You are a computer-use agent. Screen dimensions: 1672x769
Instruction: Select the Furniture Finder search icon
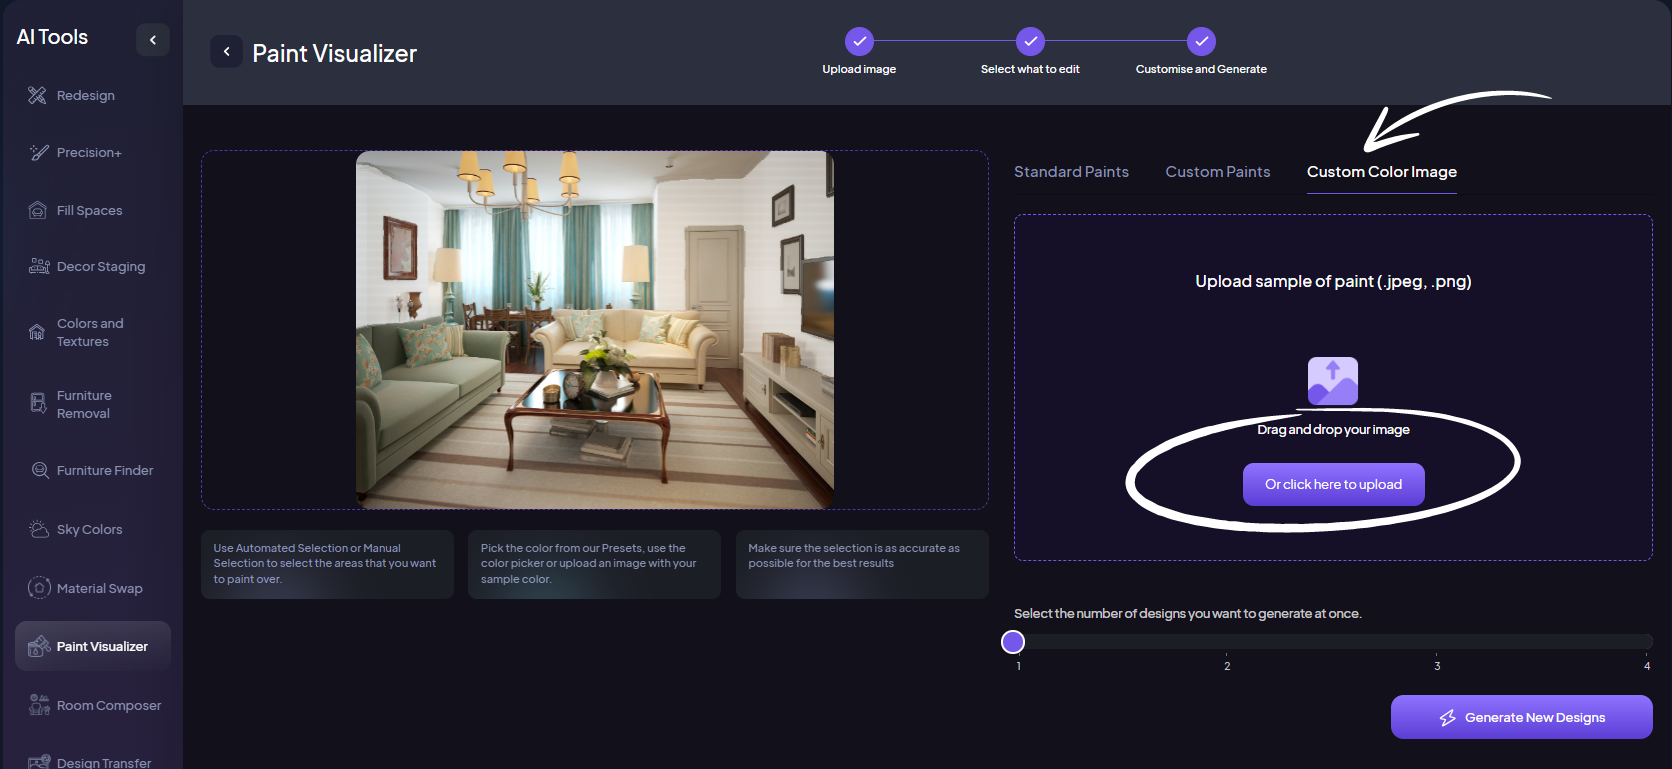[x=40, y=470]
